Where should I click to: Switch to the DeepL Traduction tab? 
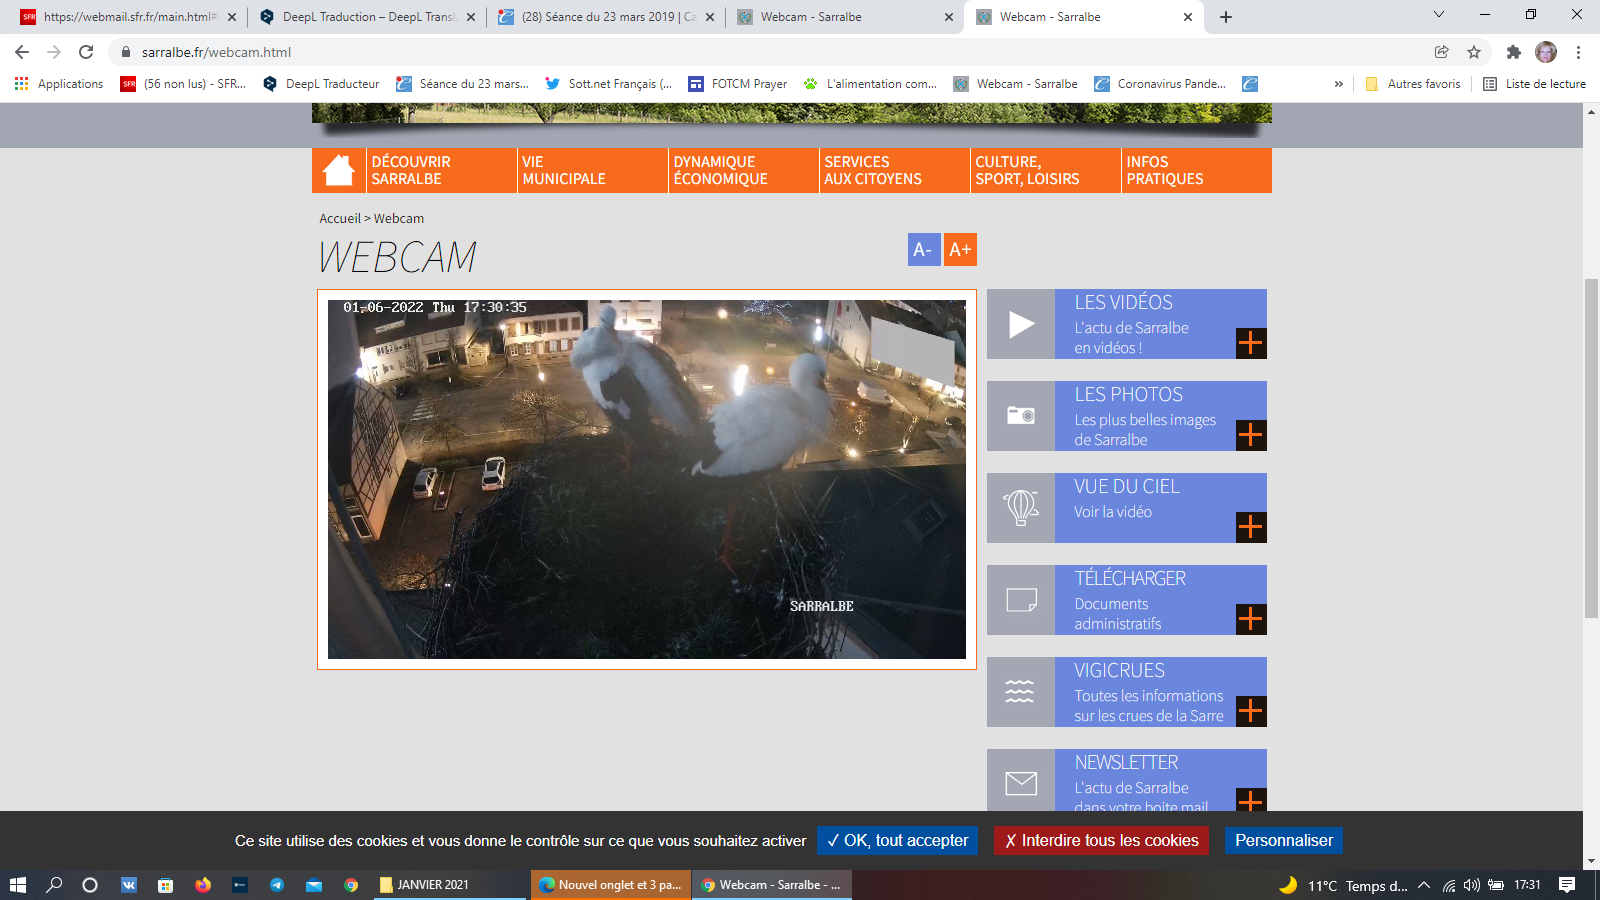click(367, 17)
